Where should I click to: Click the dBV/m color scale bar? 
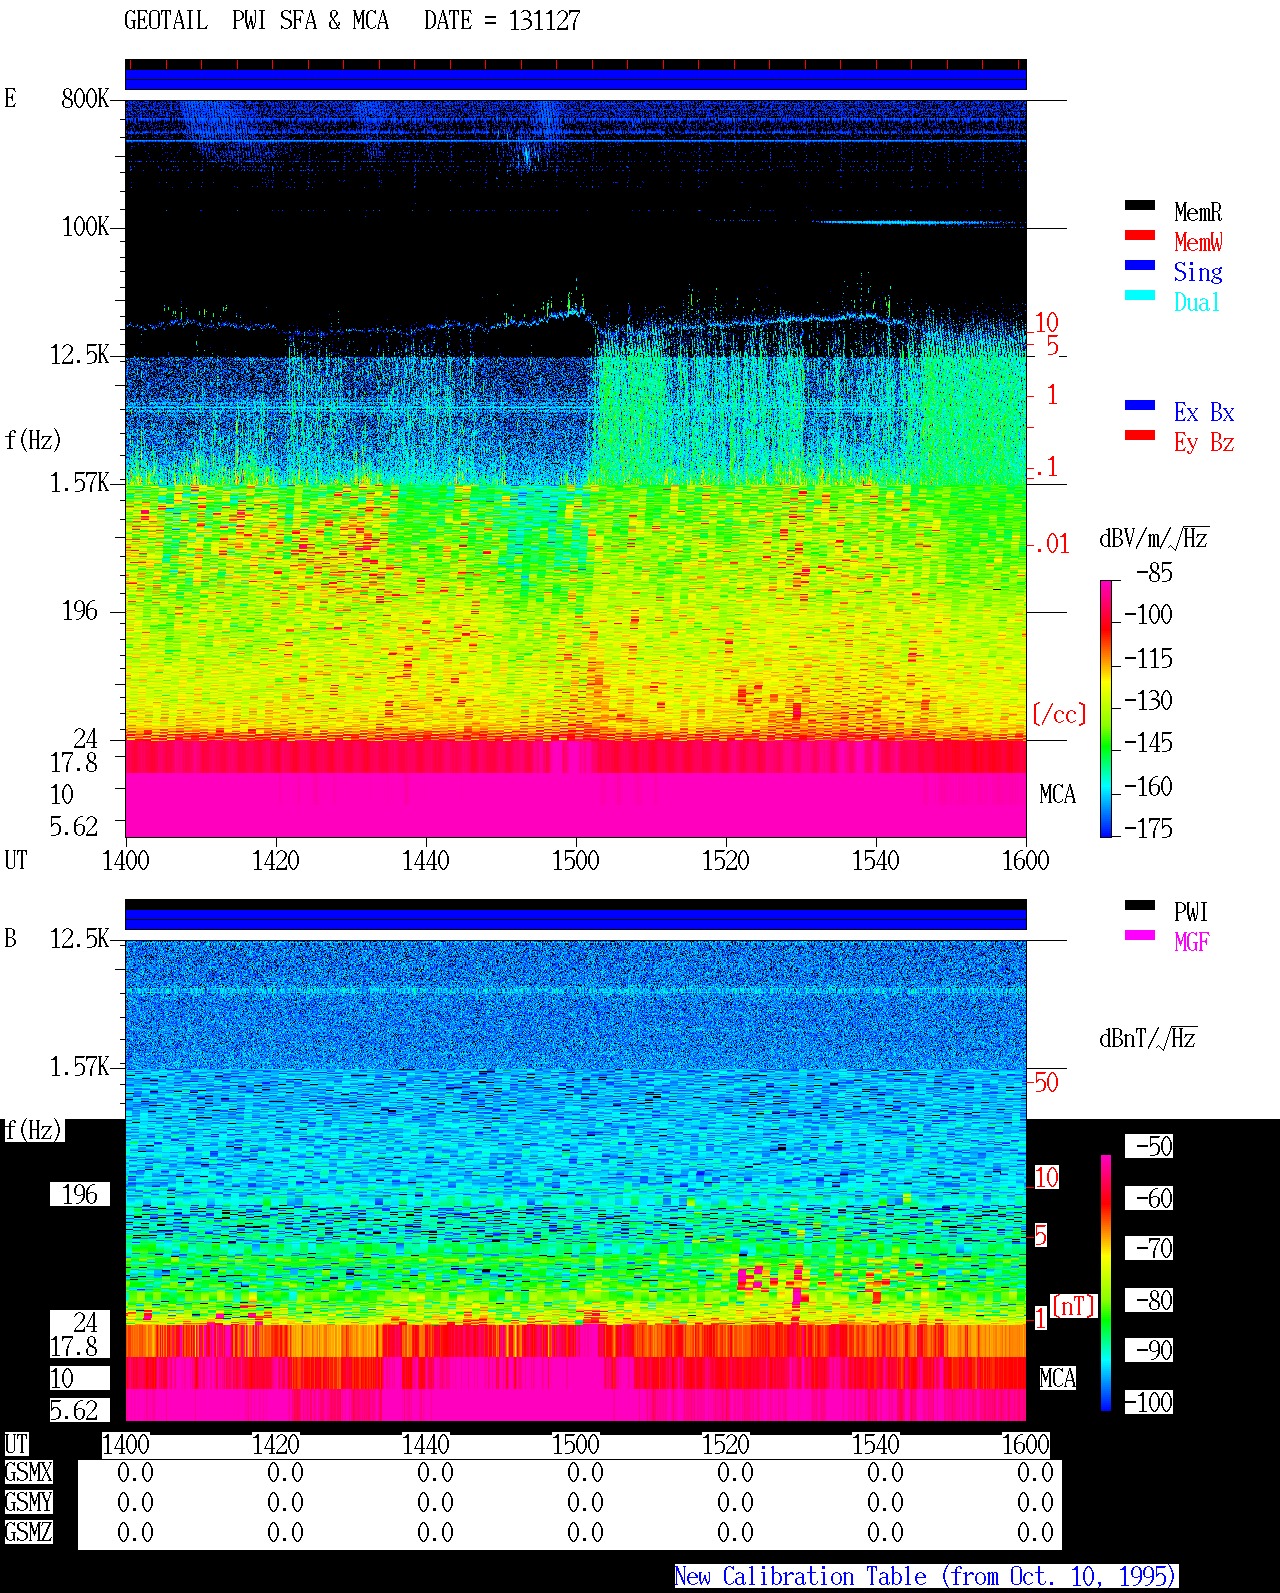pyautogui.click(x=1106, y=708)
